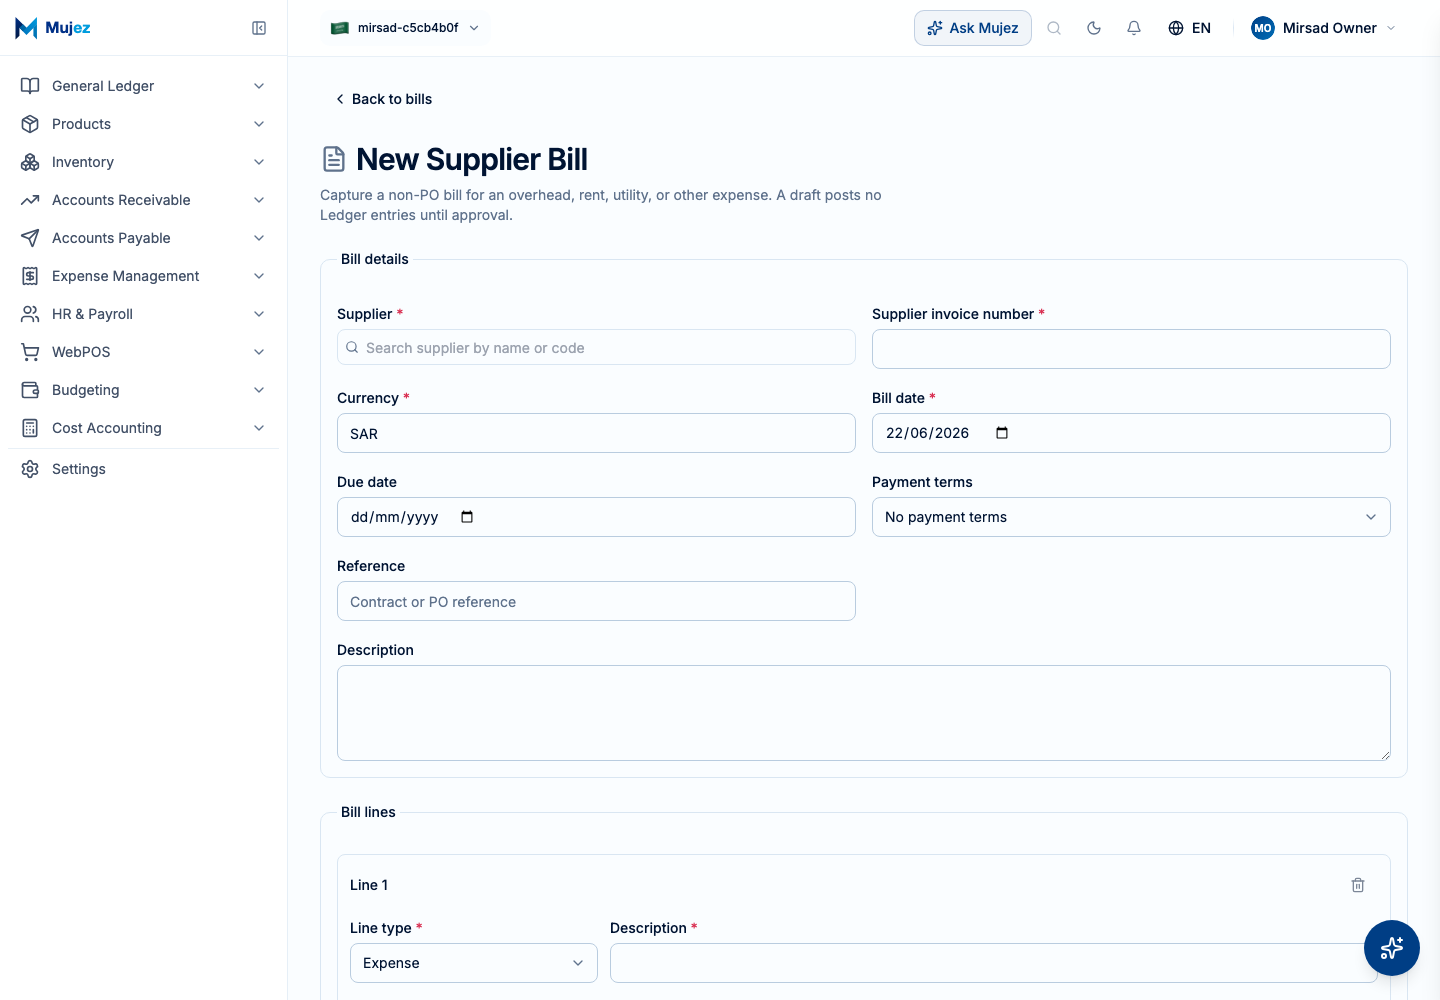Click the Accounts Payable send icon
This screenshot has width=1440, height=1000.
click(x=30, y=238)
